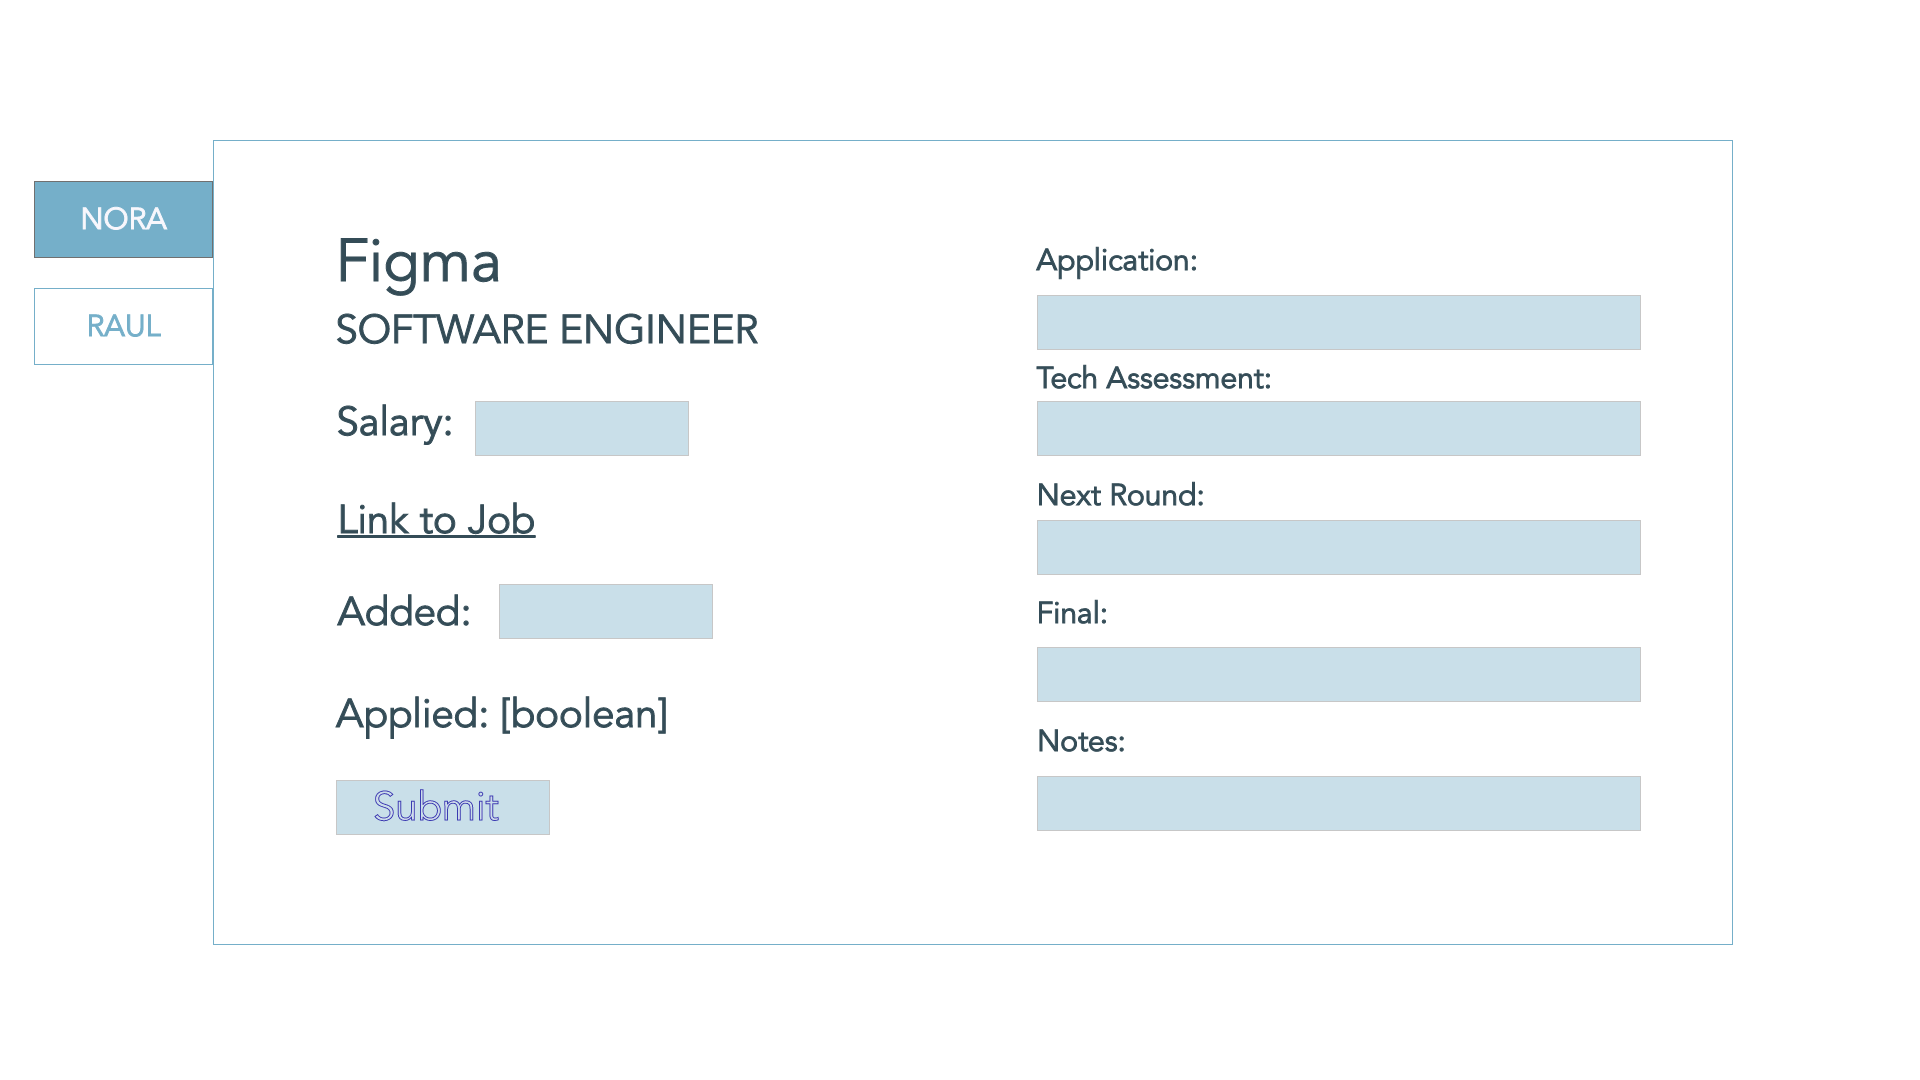Select the Final input field
The width and height of the screenshot is (1920, 1080).
tap(1338, 674)
